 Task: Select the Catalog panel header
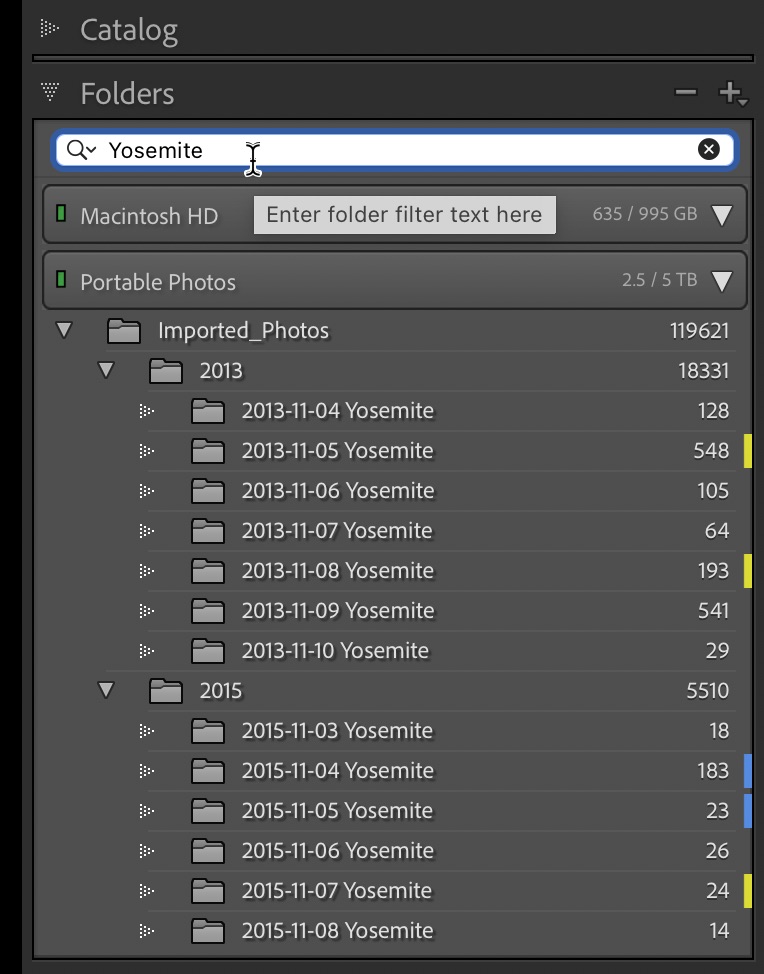coord(130,29)
